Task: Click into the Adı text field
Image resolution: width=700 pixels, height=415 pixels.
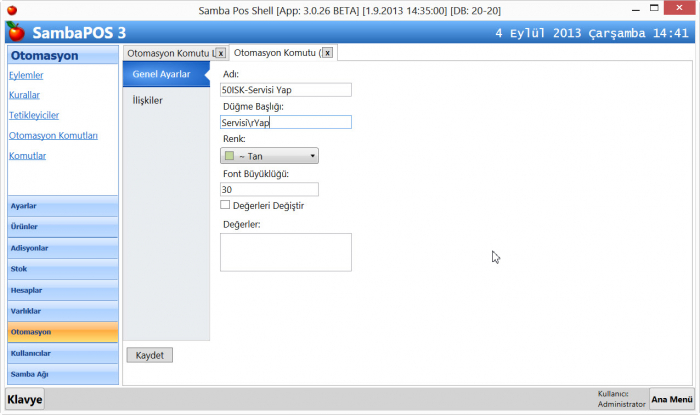Action: [285, 89]
